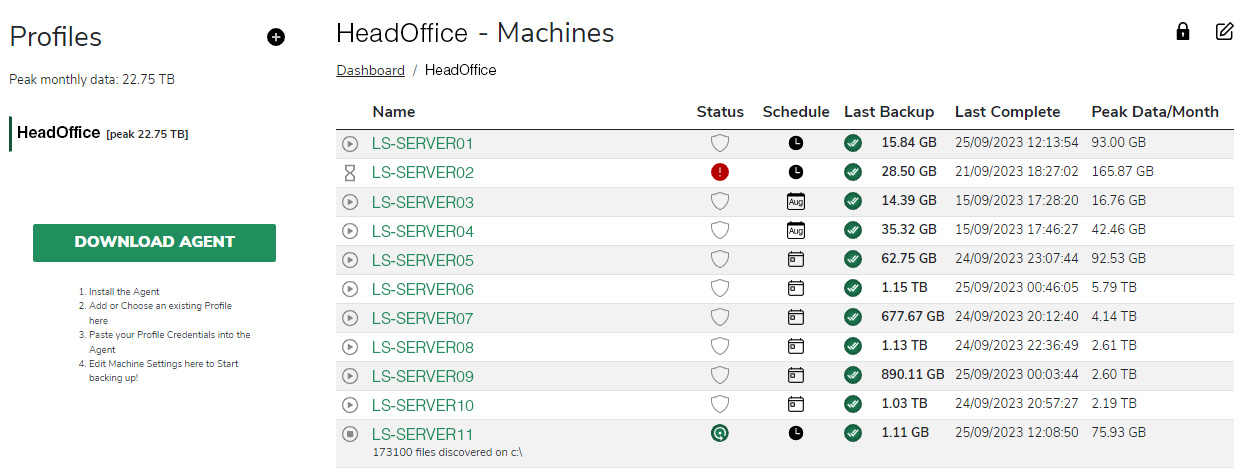
Task: Open the edit profile pencil icon
Action: (x=1224, y=31)
